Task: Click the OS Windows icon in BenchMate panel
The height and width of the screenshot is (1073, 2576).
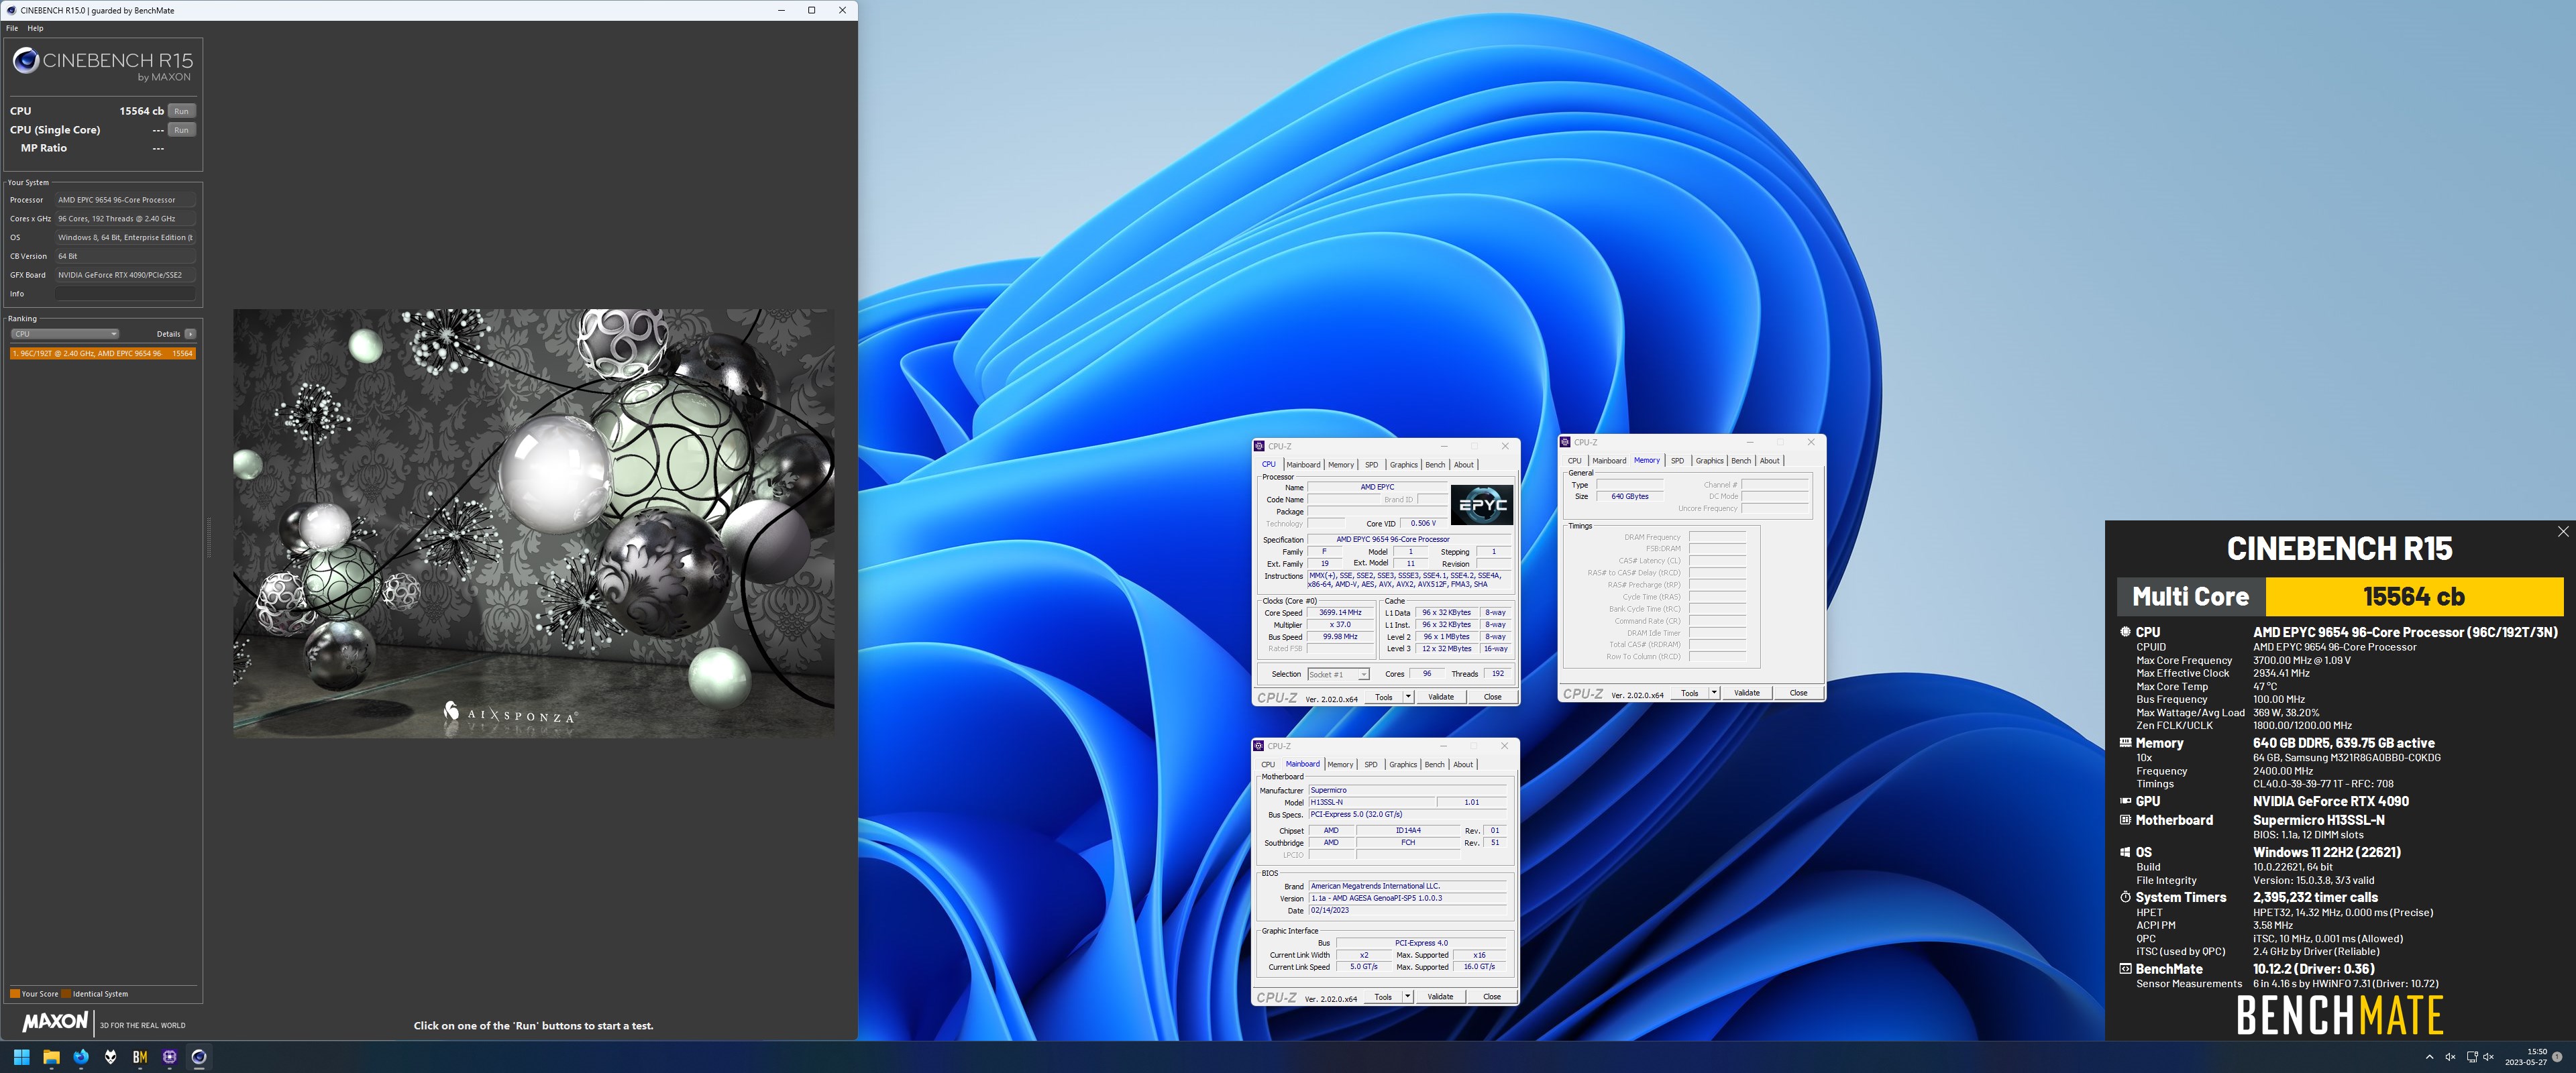Action: coord(2125,852)
